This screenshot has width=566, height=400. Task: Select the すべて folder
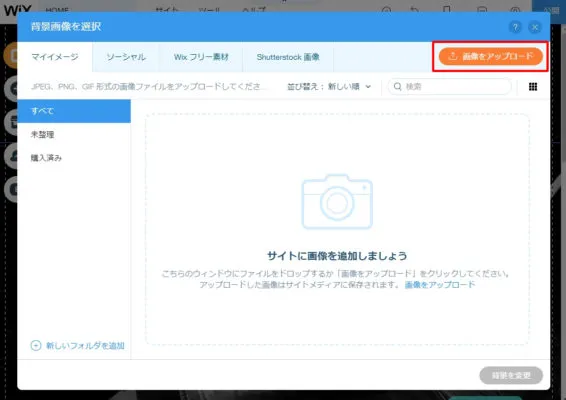[x=74, y=111]
